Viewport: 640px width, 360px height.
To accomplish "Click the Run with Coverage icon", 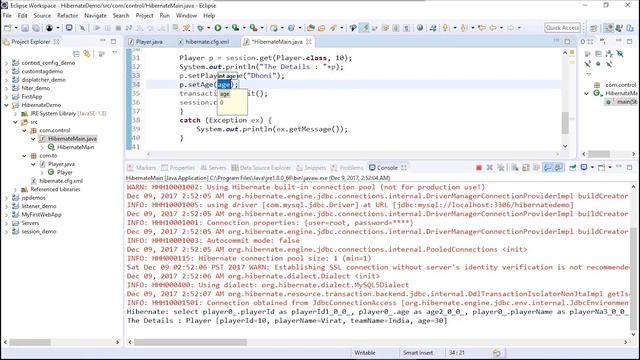I will tap(236, 28).
